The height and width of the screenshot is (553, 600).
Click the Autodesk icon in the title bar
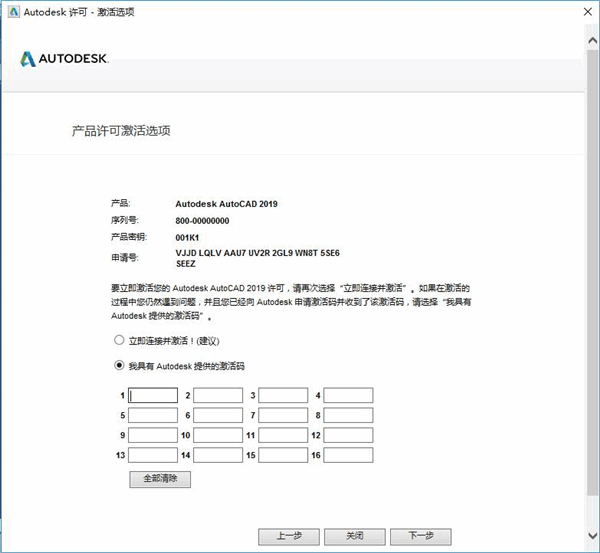pyautogui.click(x=11, y=11)
